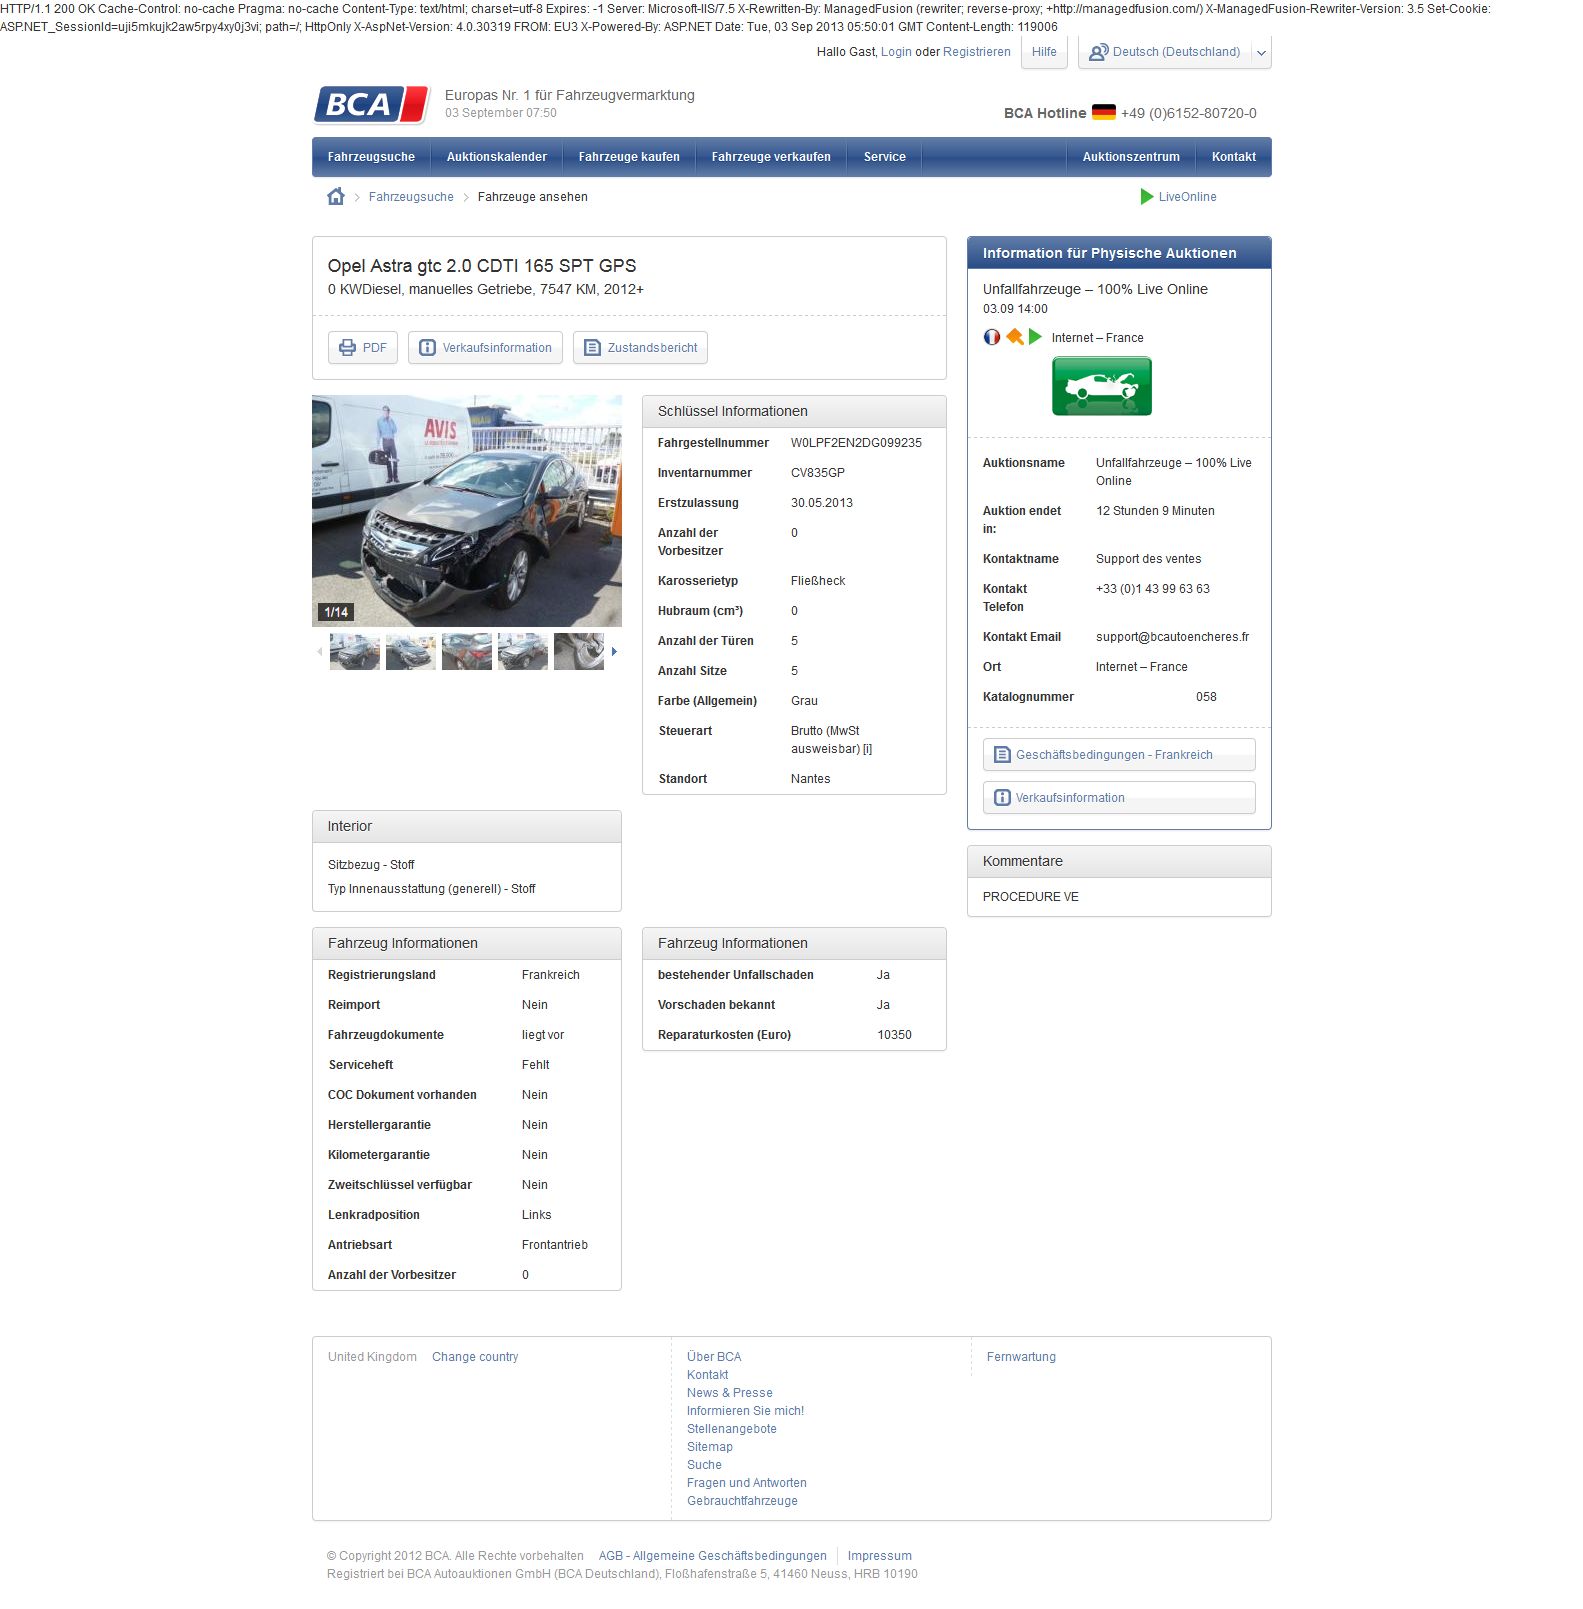1583x1609 pixels.
Task: Open the Zustandsbericht button
Action: coord(640,348)
